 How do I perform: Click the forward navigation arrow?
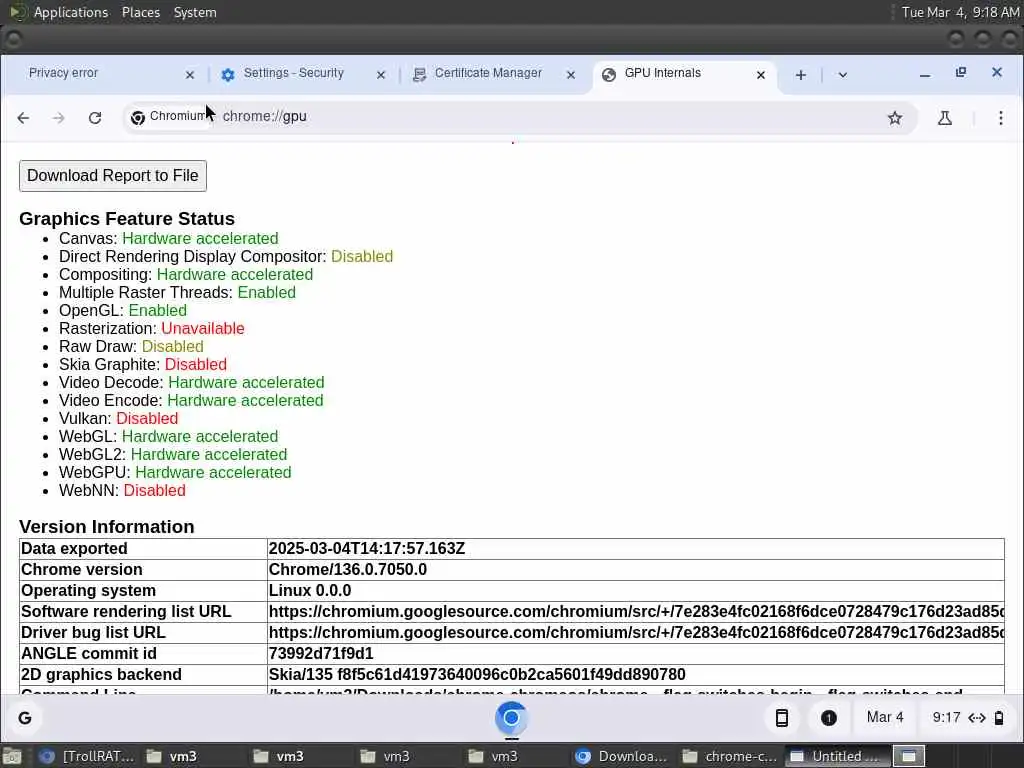pyautogui.click(x=59, y=118)
